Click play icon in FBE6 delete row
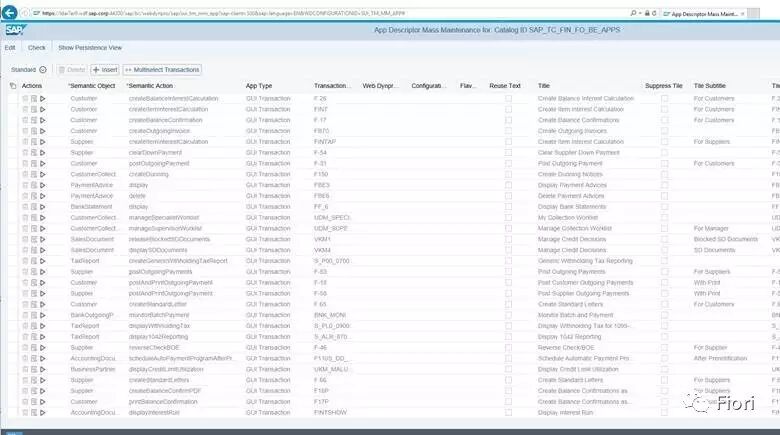The height and width of the screenshot is (435, 780). [43, 196]
